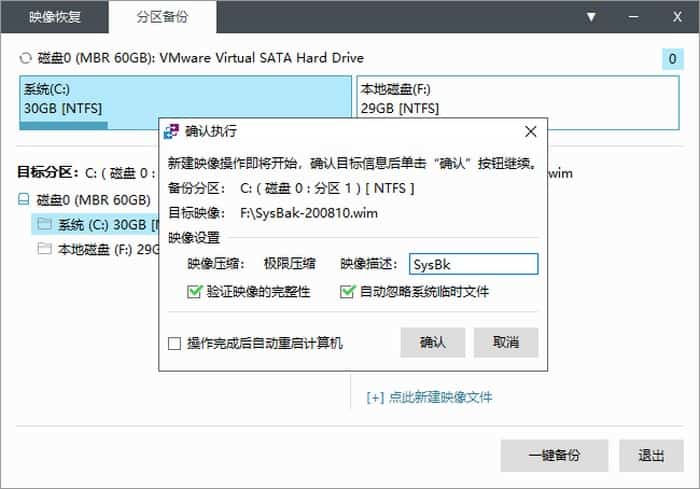The image size is (700, 489).
Task: Click the 确认 button in dialog
Action: pos(433,343)
